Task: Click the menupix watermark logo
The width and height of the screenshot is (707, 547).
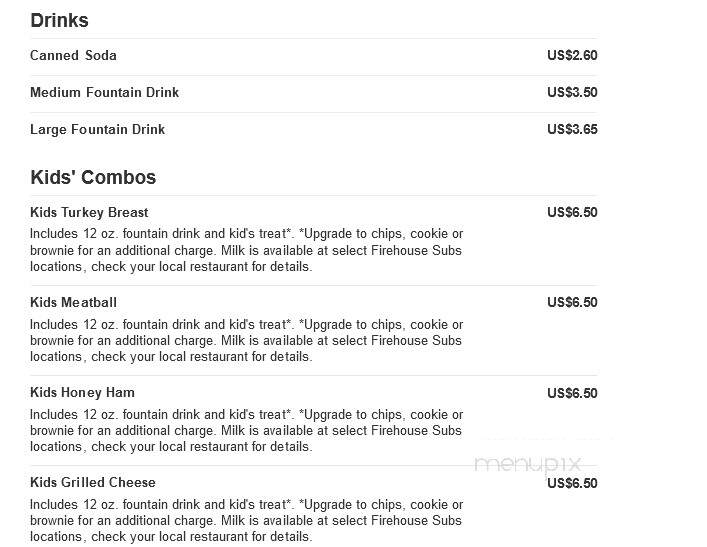Action: (x=528, y=464)
